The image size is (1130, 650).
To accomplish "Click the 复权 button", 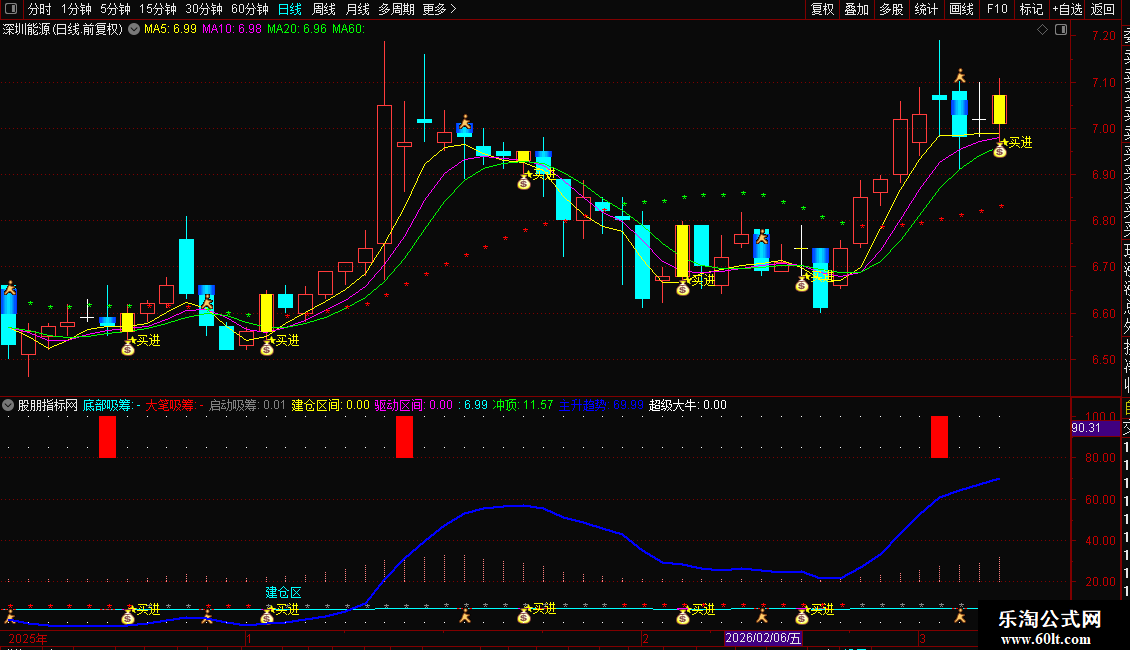I will [x=822, y=9].
